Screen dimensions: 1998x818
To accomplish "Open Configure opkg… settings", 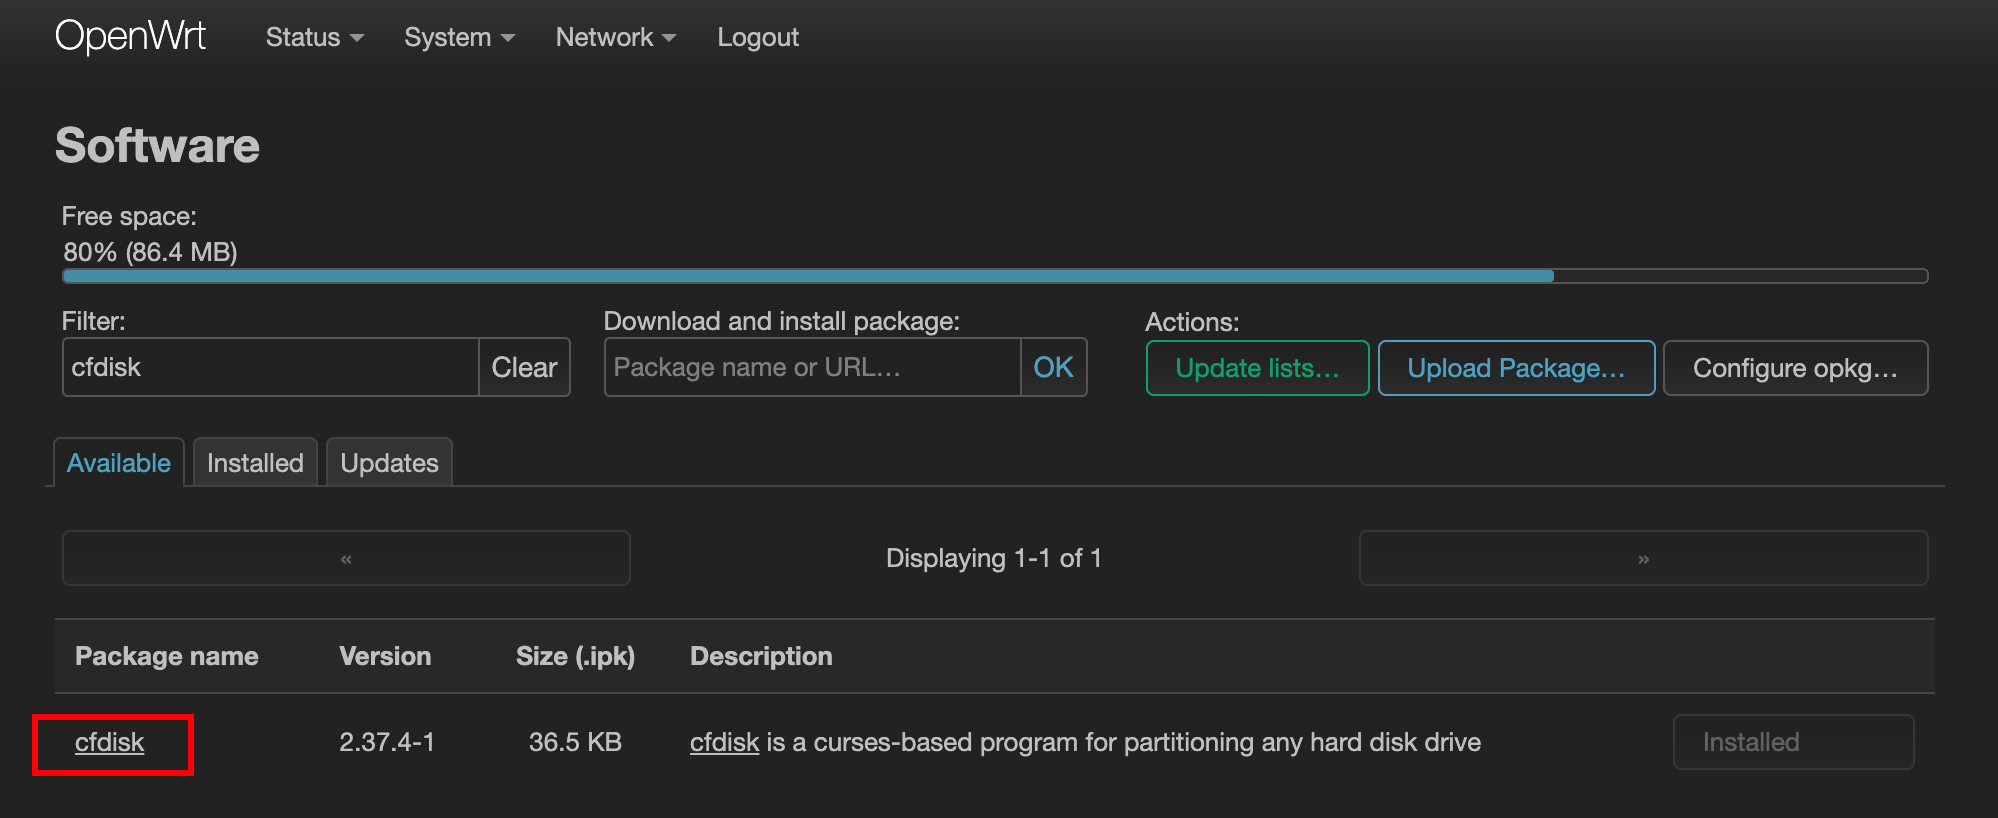I will (x=1794, y=368).
